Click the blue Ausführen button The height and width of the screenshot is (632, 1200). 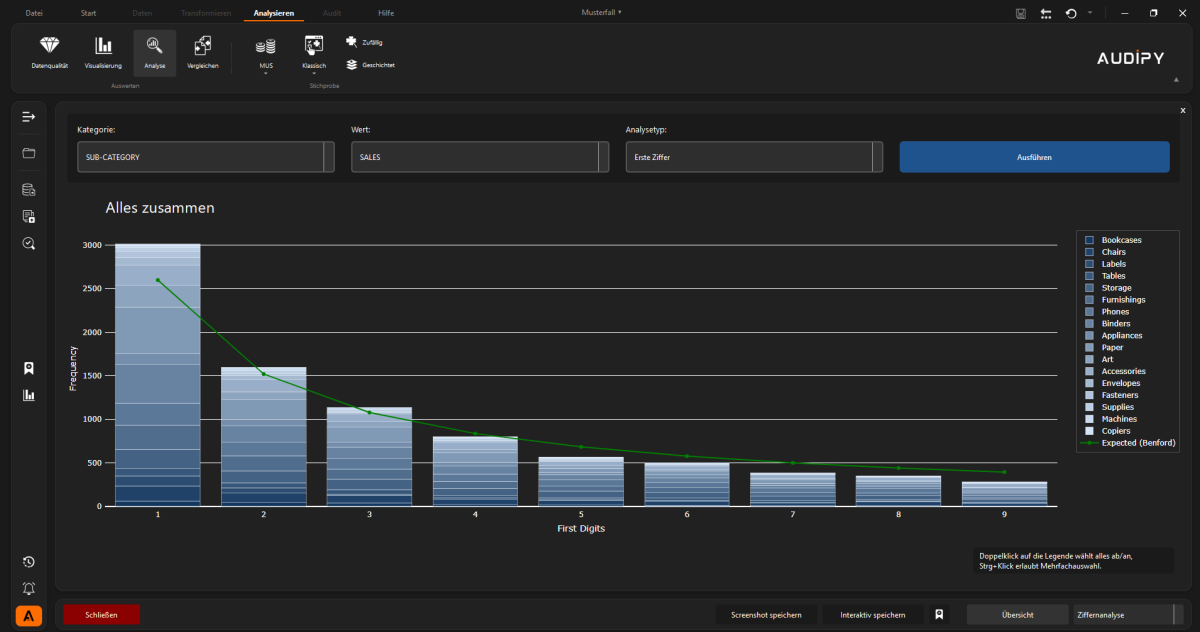point(1034,157)
